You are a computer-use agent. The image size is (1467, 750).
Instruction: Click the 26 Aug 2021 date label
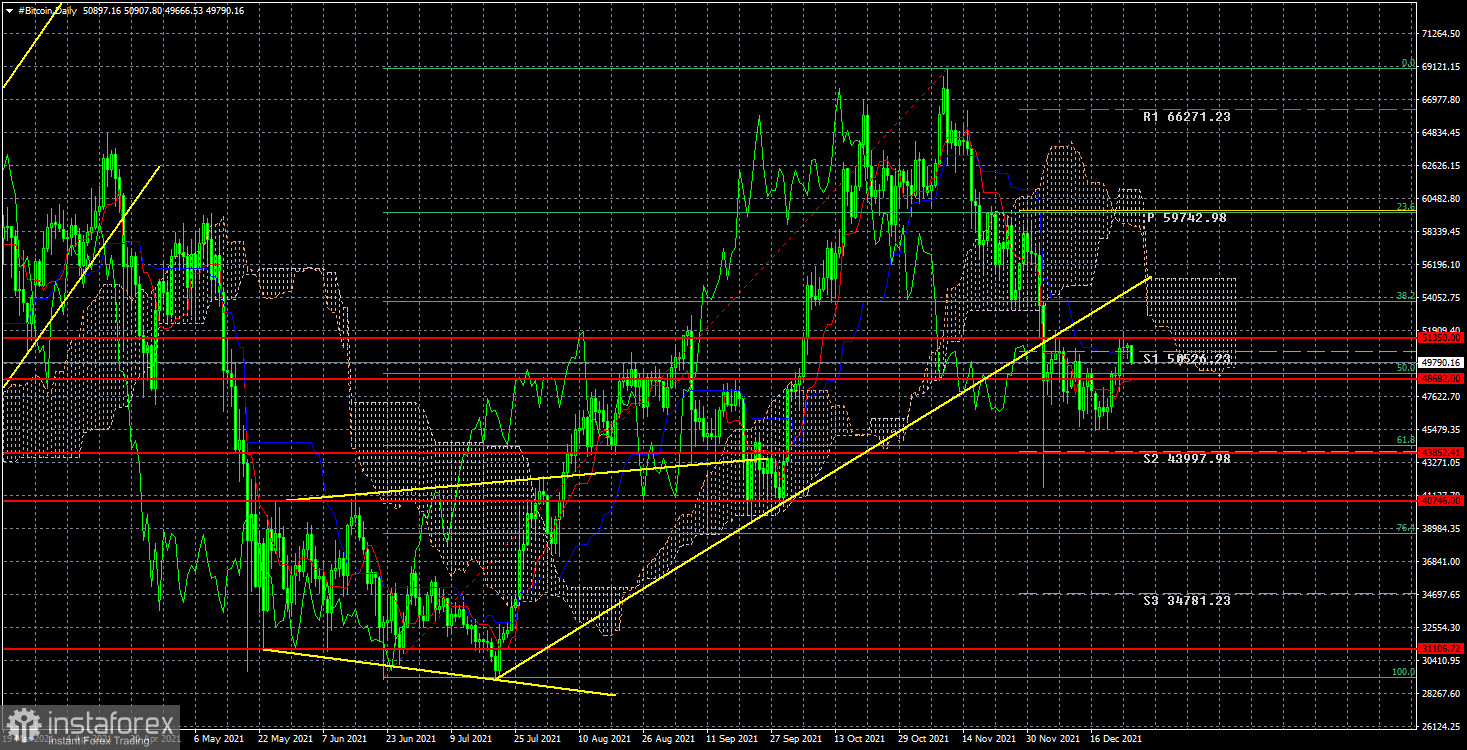(670, 738)
